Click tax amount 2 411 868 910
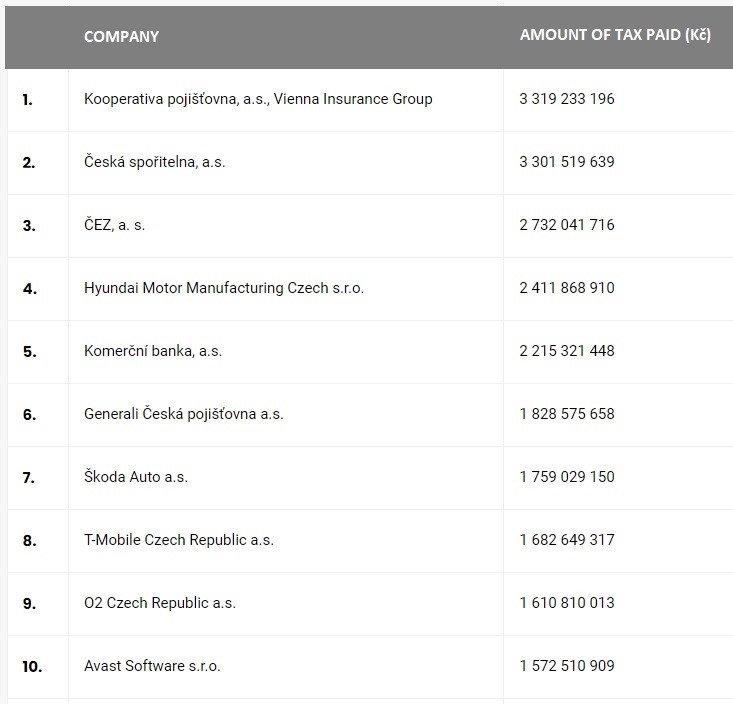 click(x=567, y=288)
